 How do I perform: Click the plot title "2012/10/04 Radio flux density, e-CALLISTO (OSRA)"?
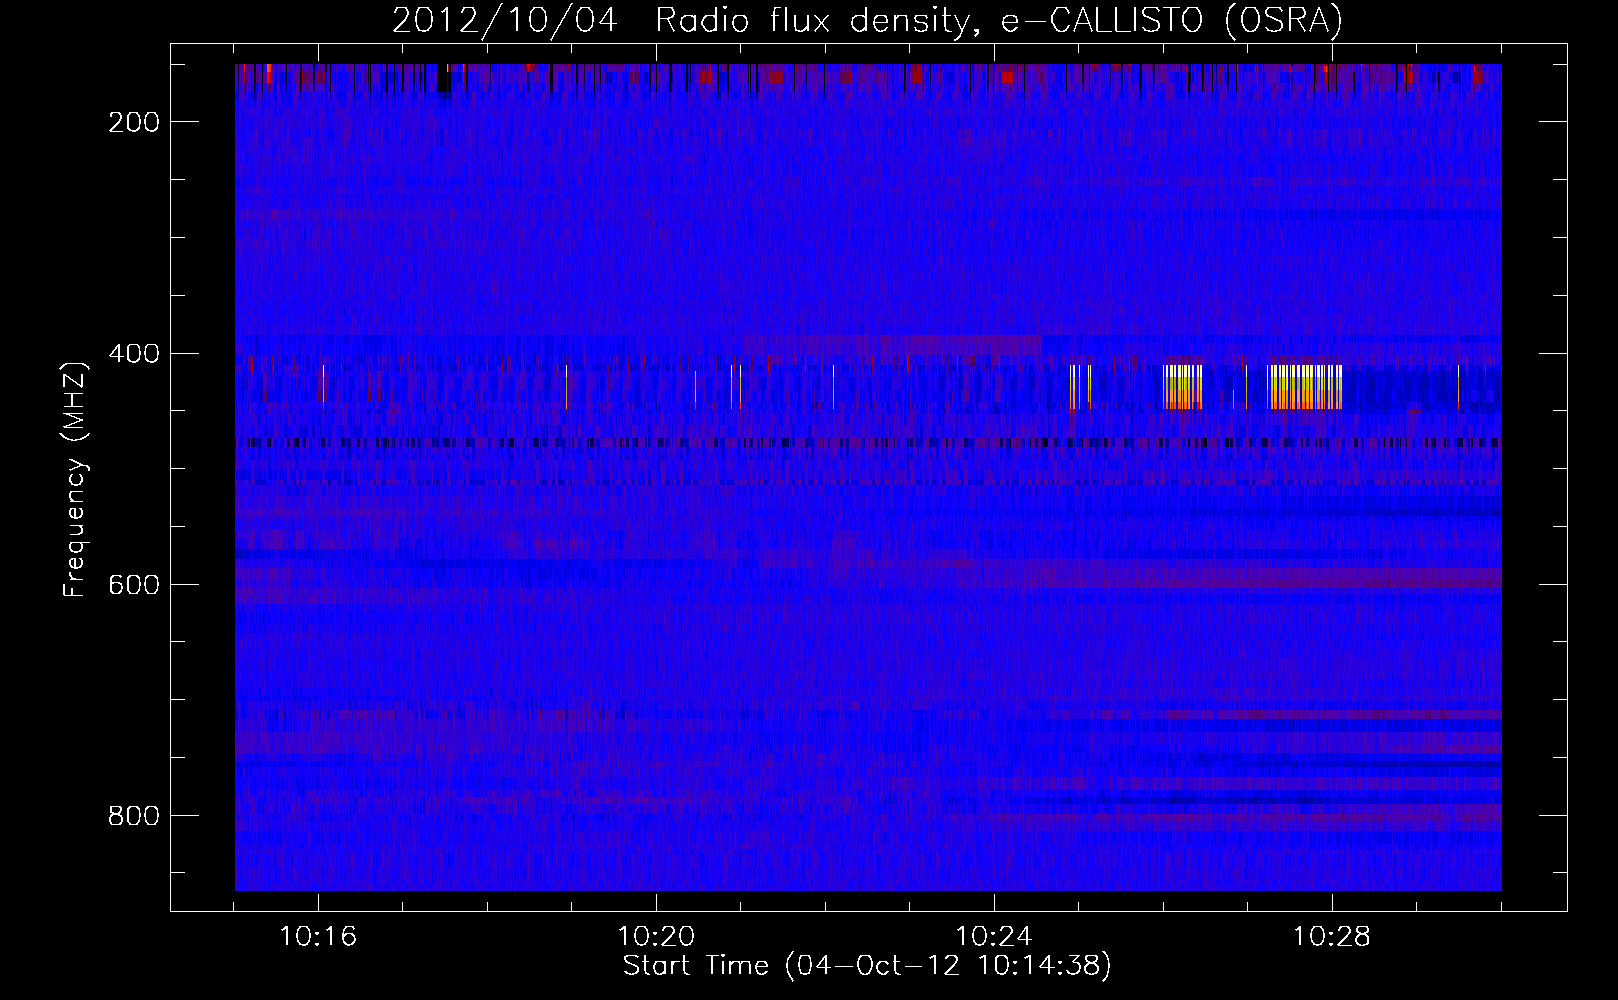(x=867, y=21)
